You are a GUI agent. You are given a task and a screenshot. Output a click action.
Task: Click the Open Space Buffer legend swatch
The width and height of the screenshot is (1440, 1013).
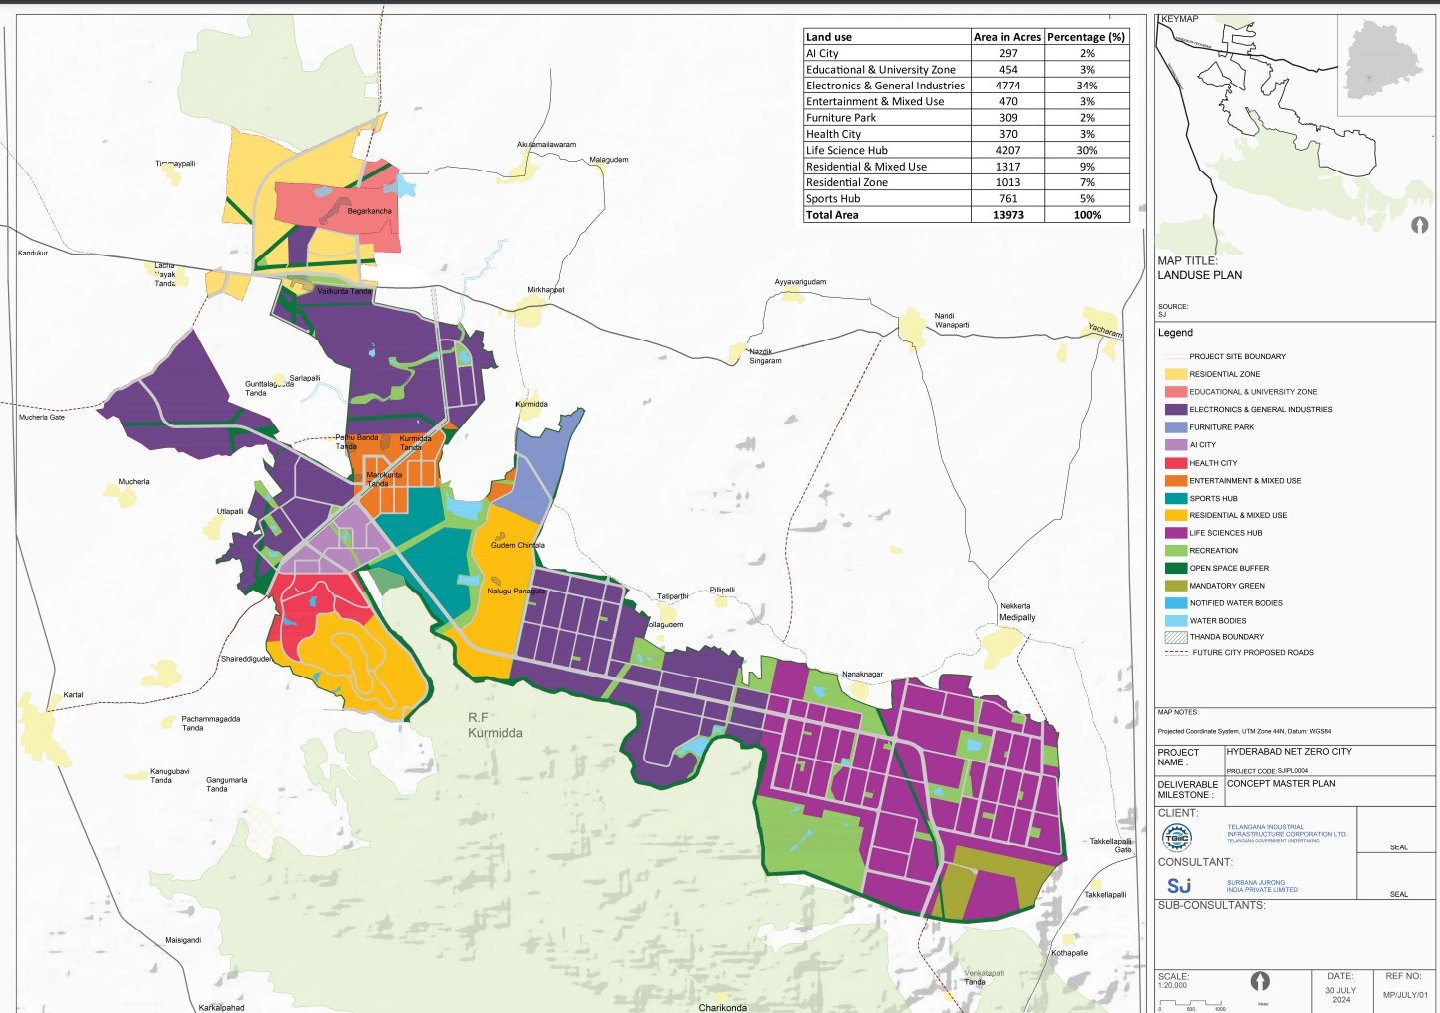coord(1175,568)
